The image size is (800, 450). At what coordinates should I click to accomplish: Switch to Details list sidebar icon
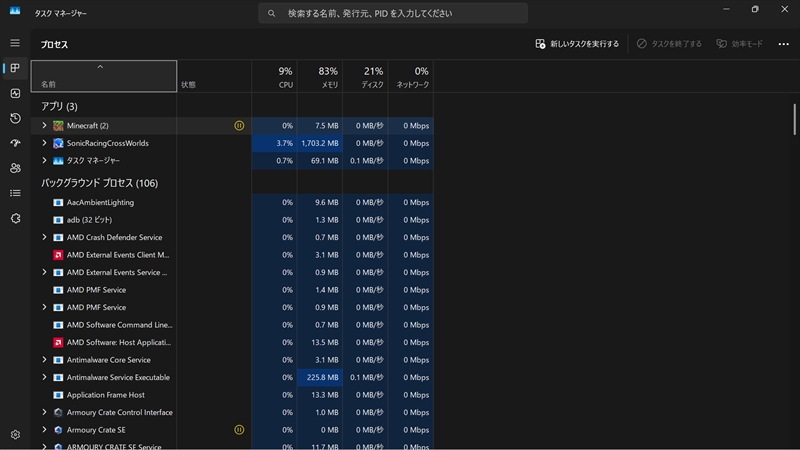(x=15, y=193)
